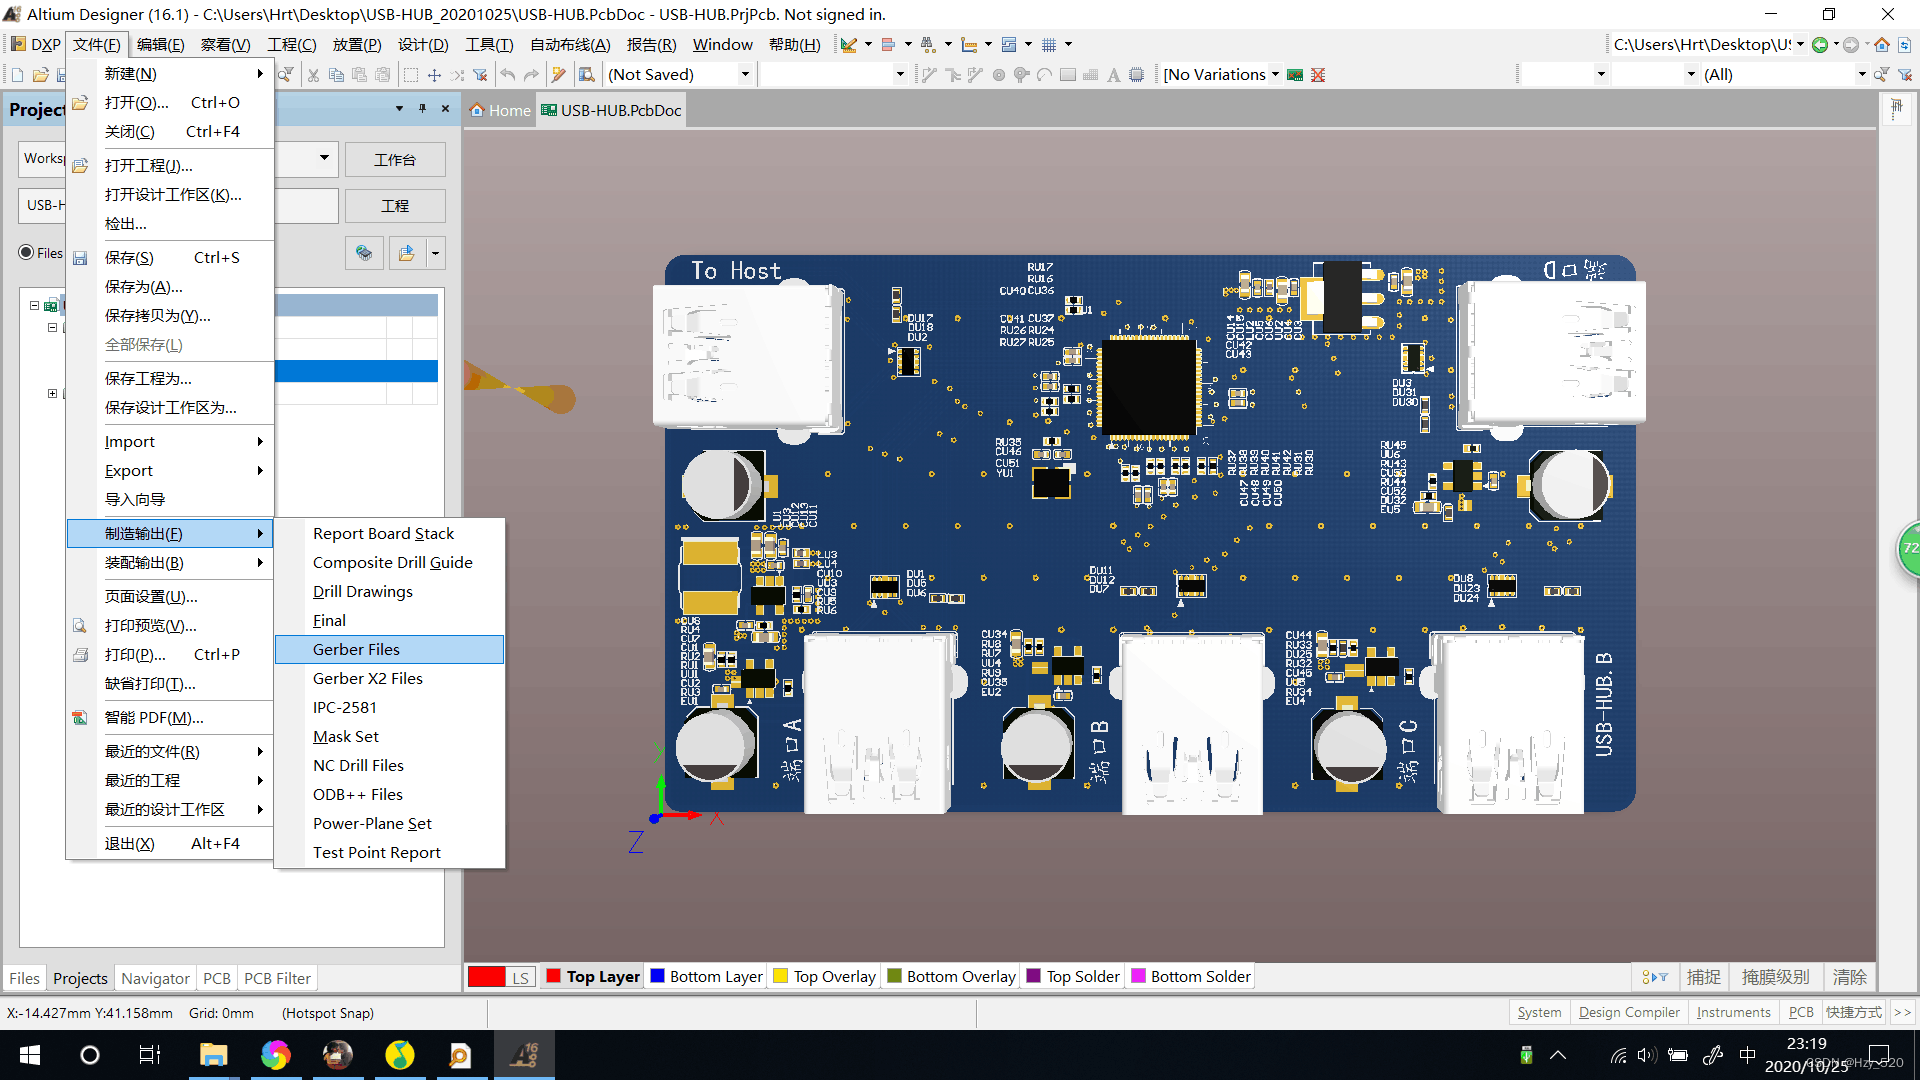1920x1080 pixels.
Task: Click the LS layer set button
Action: click(520, 977)
